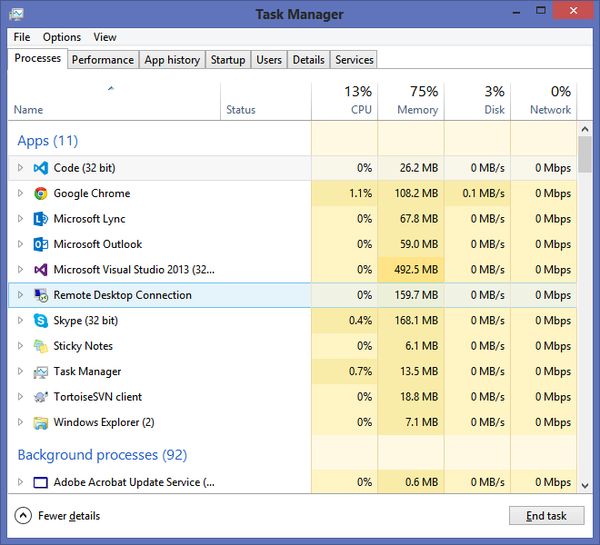Sort processes by CPU column
The height and width of the screenshot is (545, 600).
(x=344, y=101)
